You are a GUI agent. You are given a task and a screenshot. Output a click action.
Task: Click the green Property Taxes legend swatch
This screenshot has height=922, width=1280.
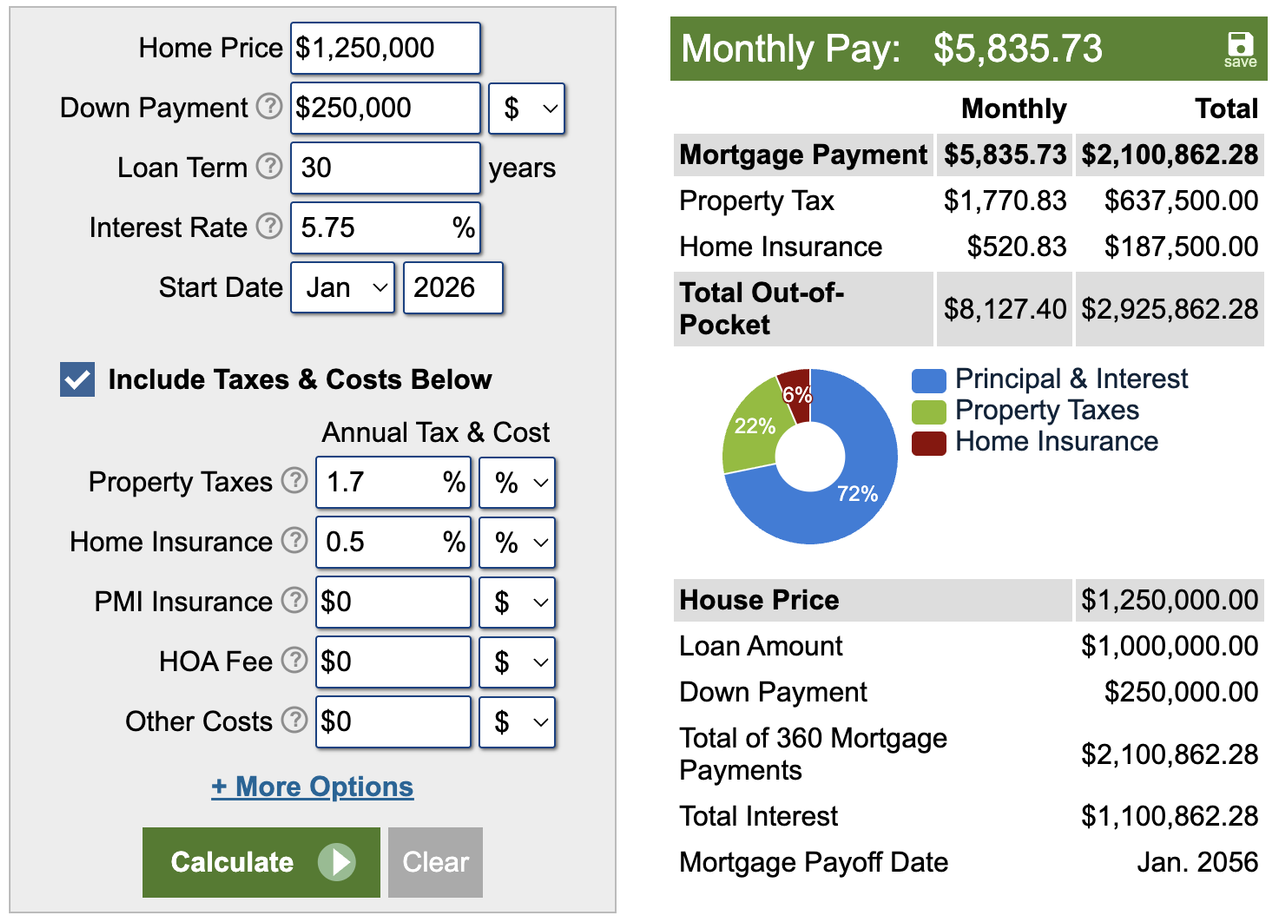929,411
